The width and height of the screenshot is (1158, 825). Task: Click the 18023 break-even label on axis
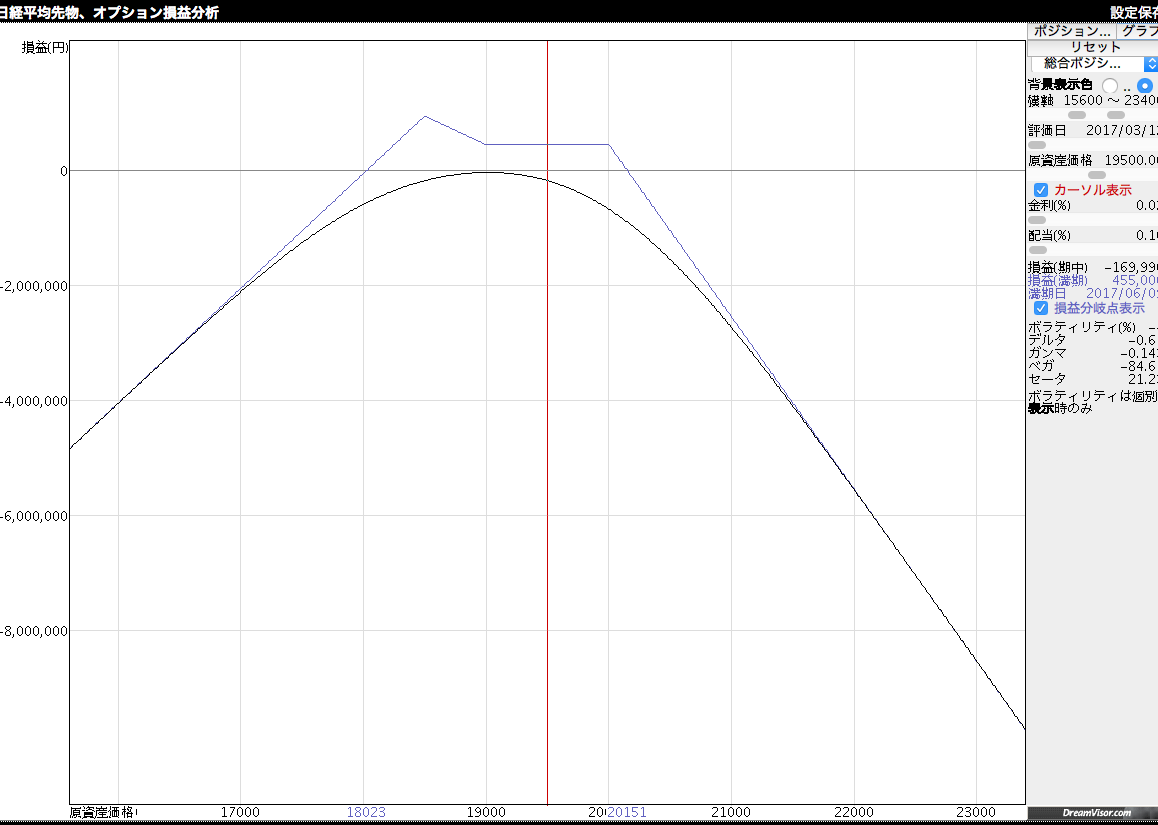tap(366, 812)
